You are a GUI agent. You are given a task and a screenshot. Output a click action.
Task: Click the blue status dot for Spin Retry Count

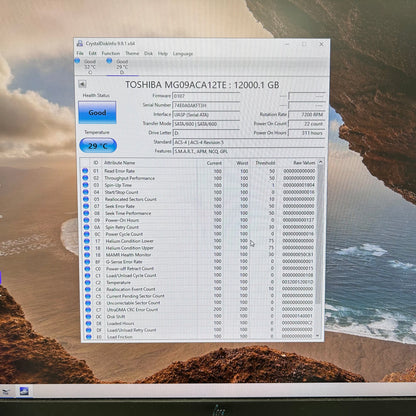coord(86,227)
